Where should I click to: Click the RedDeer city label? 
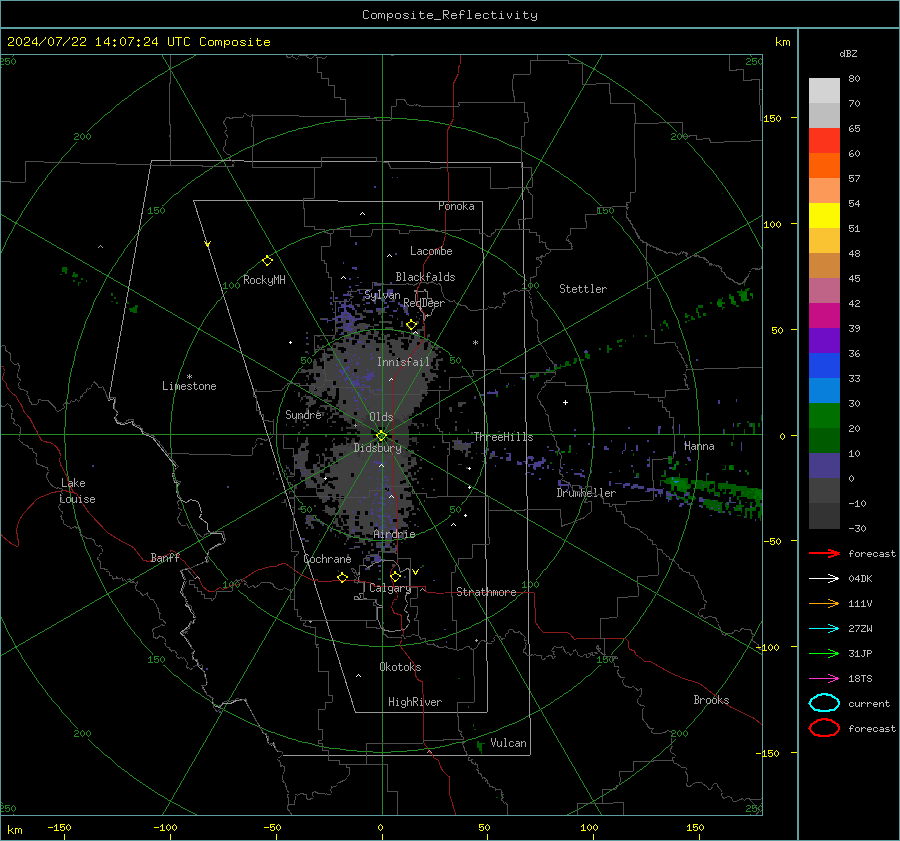[424, 303]
